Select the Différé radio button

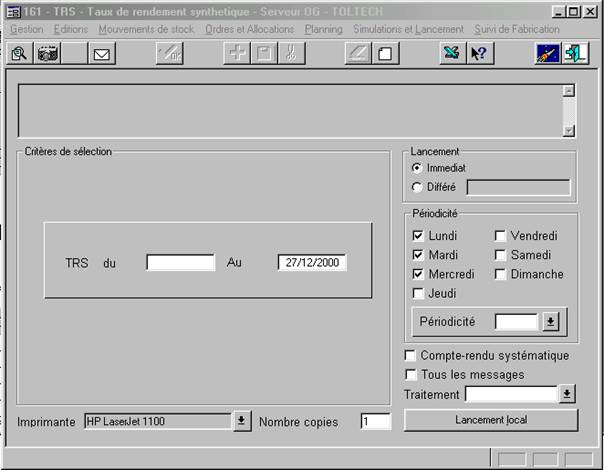pyautogui.click(x=417, y=187)
